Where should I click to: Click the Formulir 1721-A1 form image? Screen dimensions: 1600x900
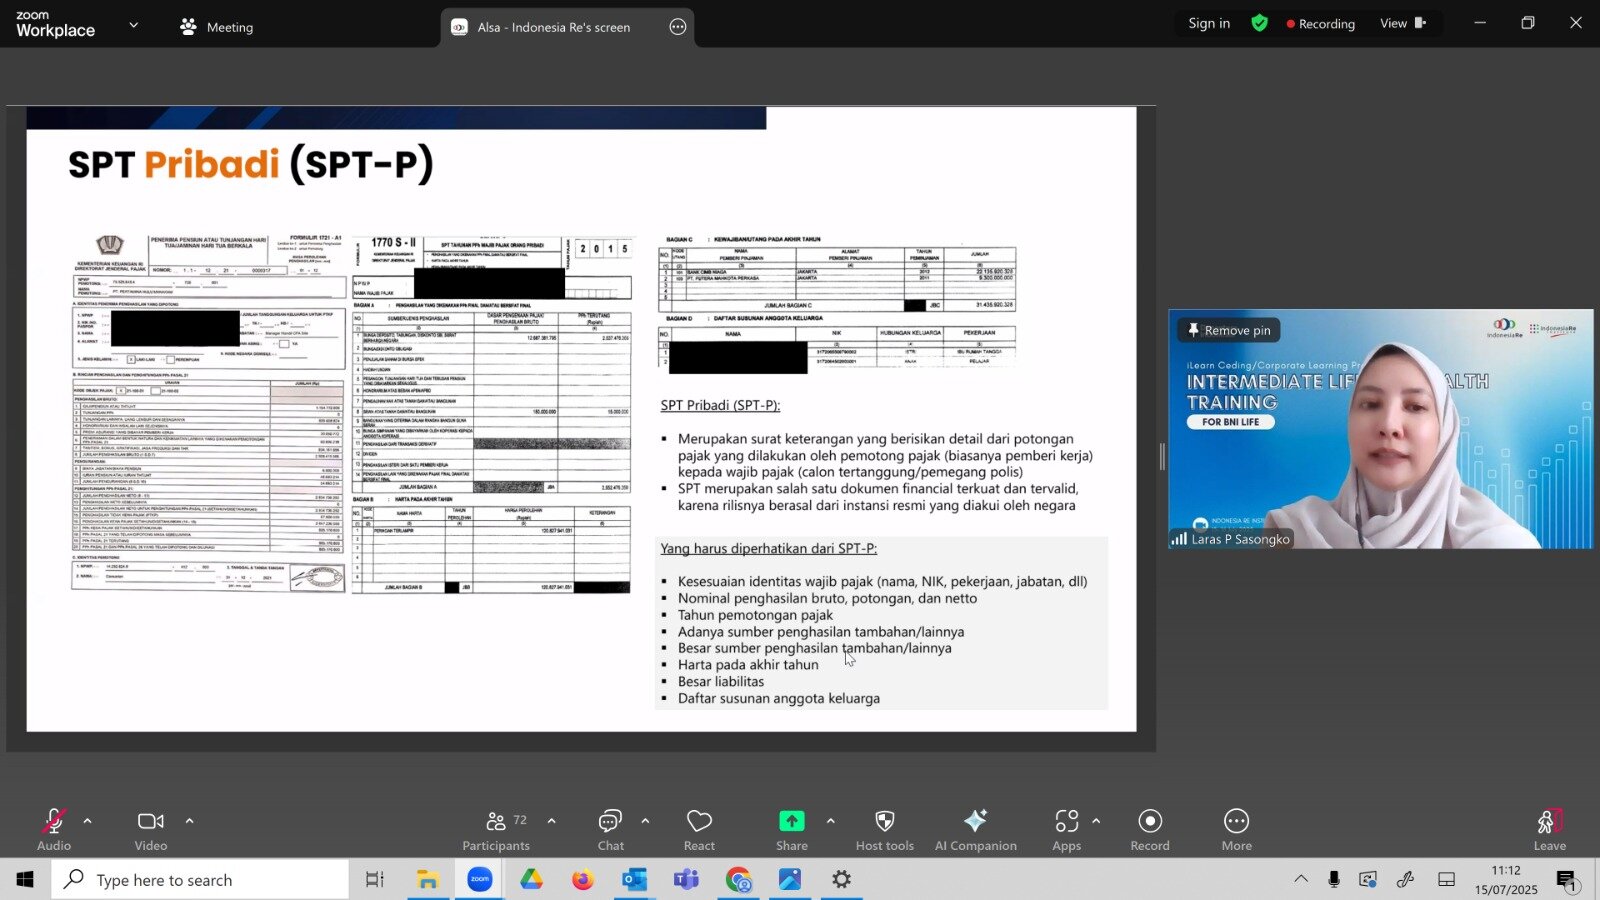(x=209, y=413)
